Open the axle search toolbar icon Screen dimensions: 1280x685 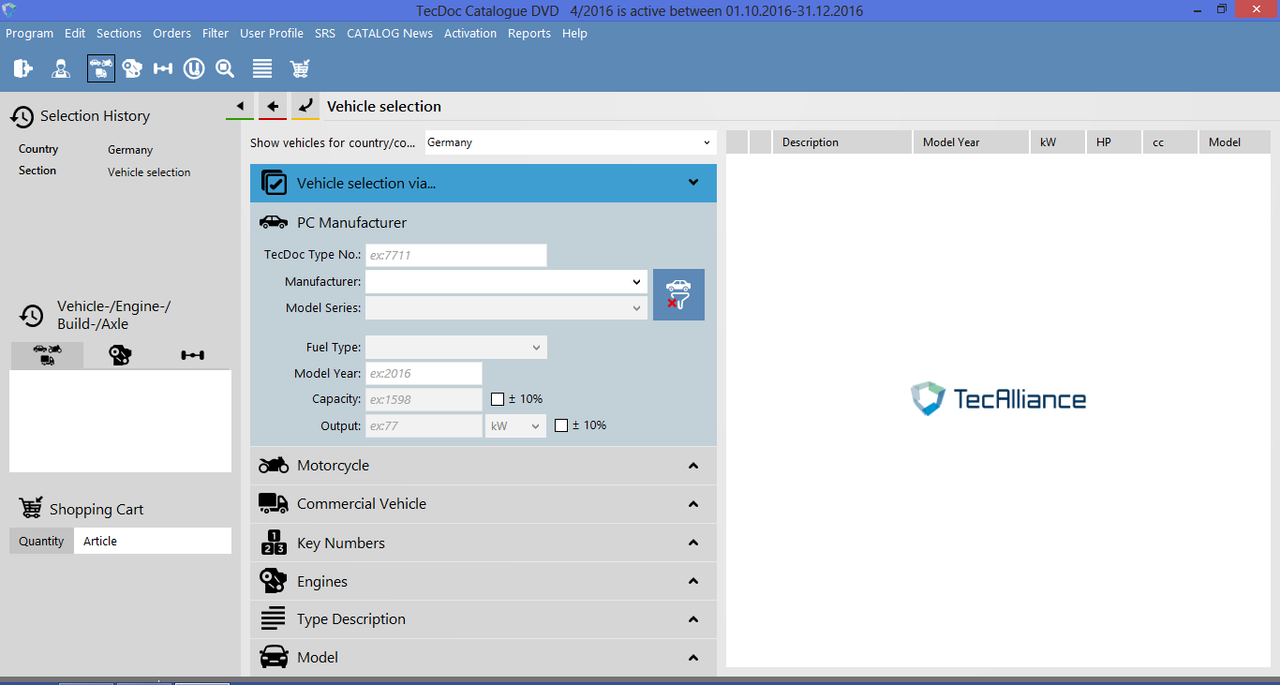coord(163,68)
